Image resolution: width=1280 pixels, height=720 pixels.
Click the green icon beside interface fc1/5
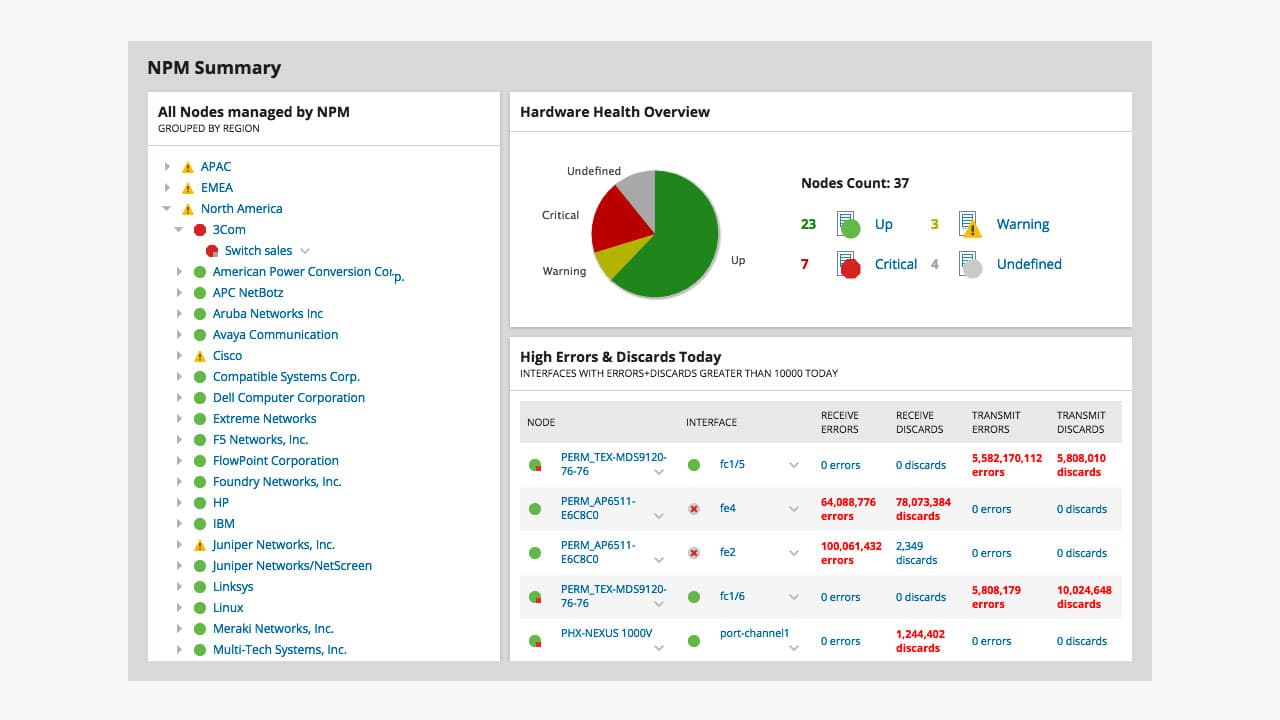pyautogui.click(x=694, y=464)
